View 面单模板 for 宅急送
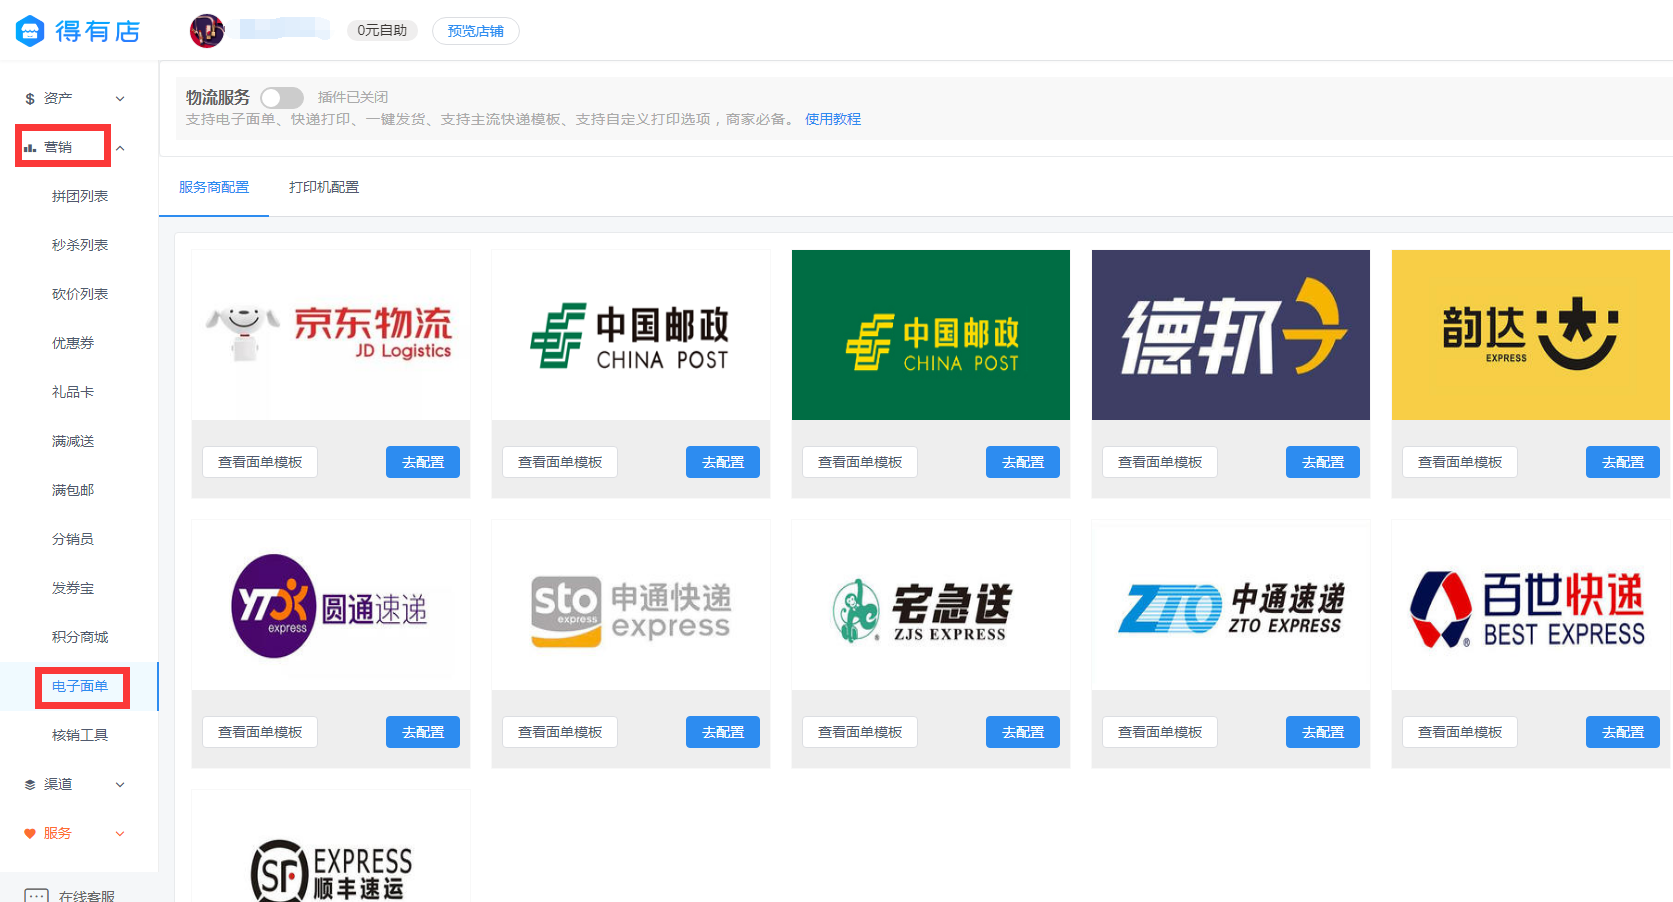 tap(860, 732)
